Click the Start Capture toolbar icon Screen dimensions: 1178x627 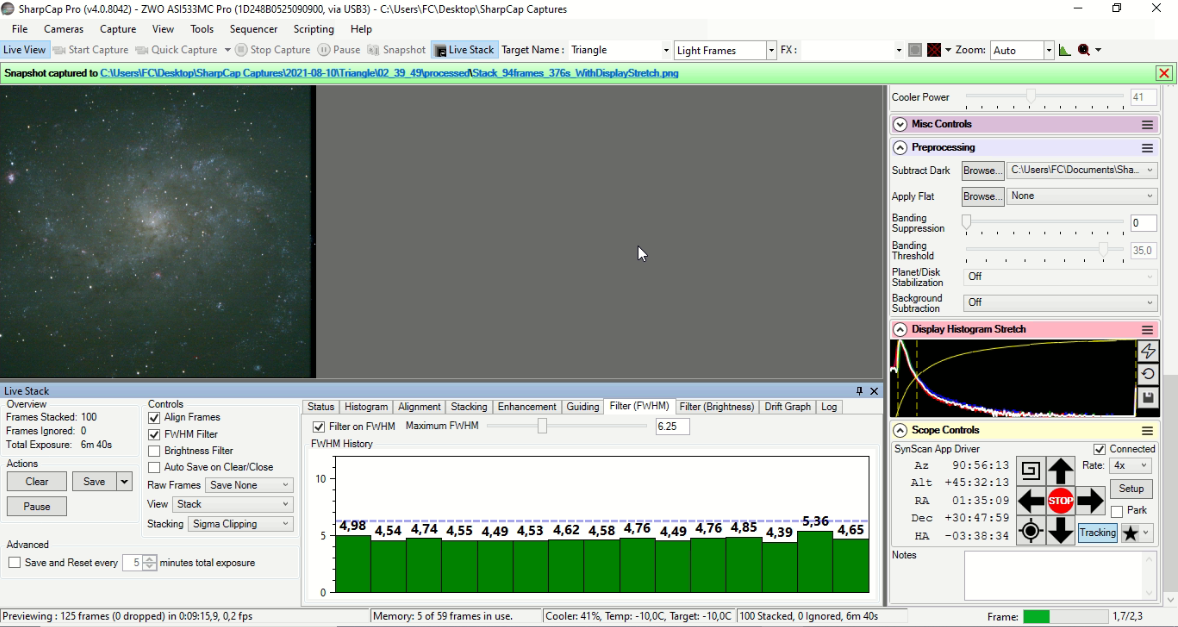pyautogui.click(x=59, y=50)
